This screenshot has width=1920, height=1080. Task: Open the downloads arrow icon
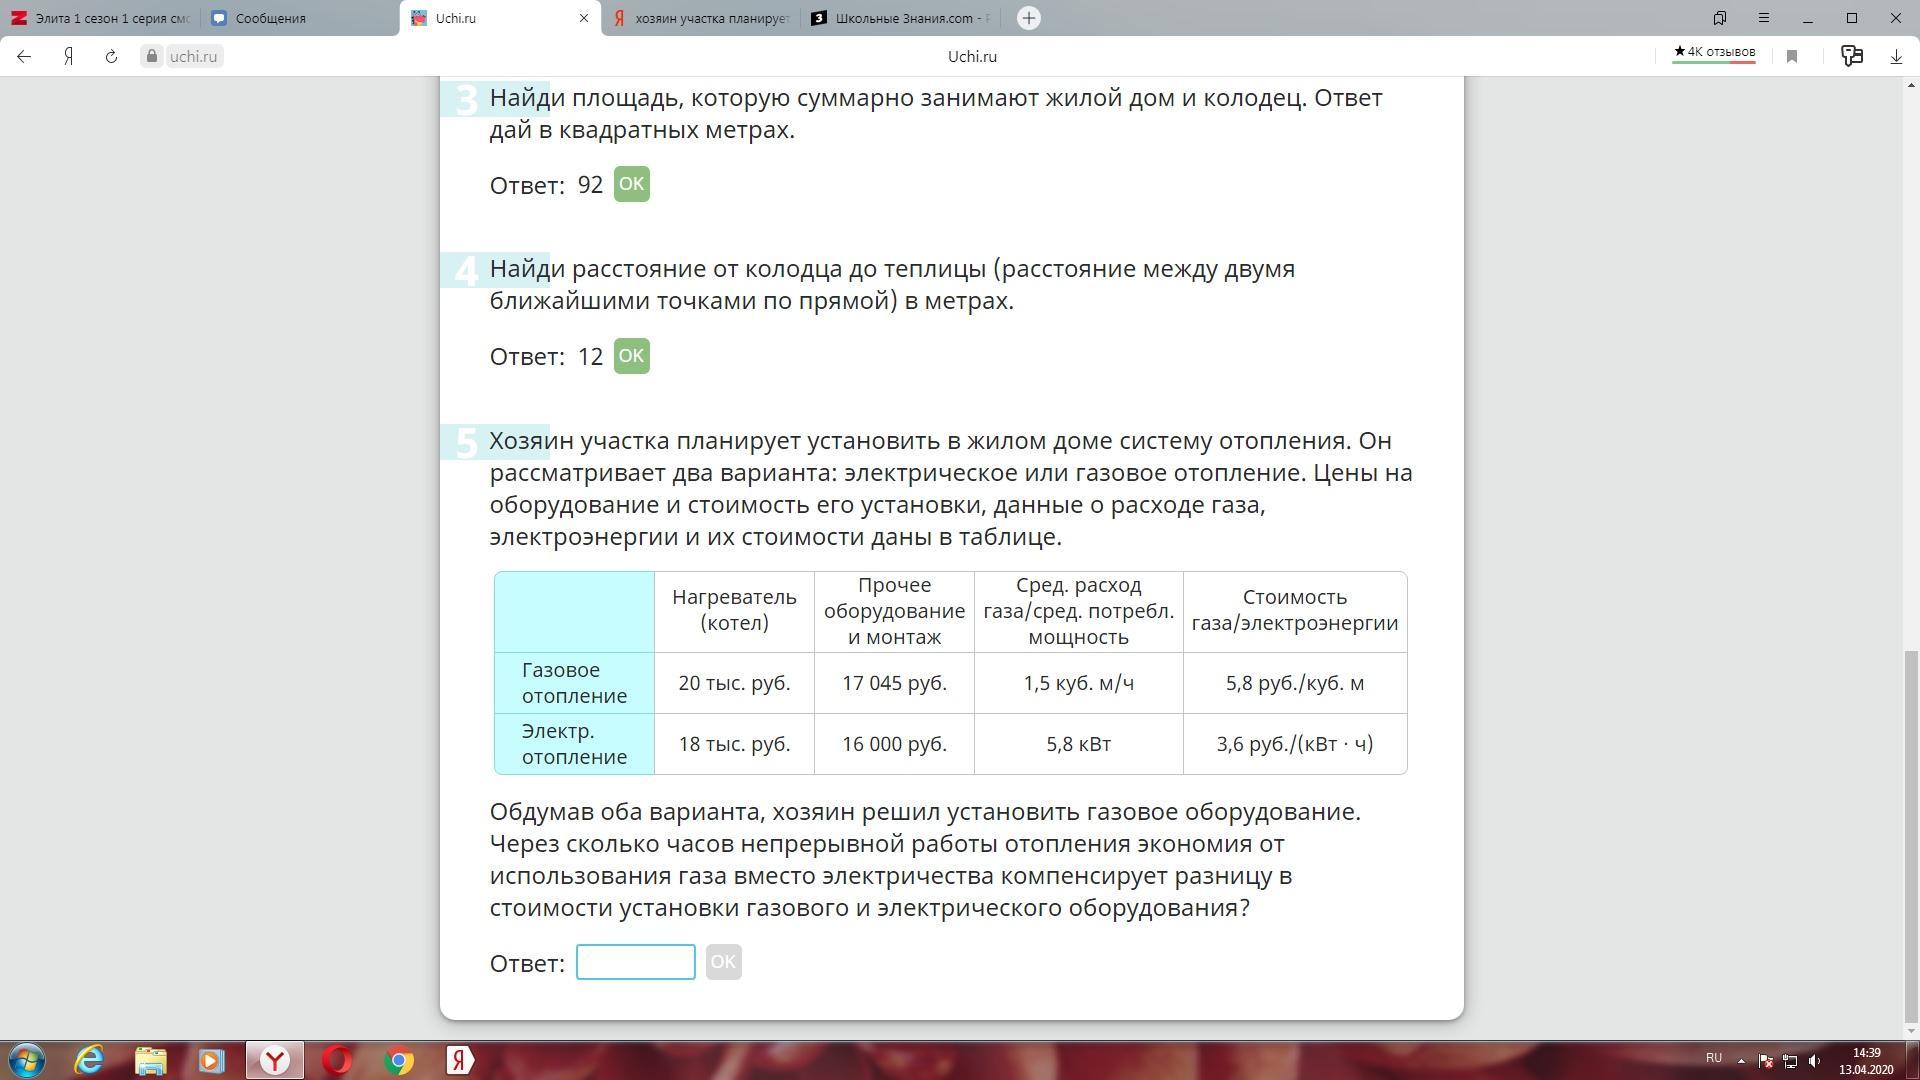pyautogui.click(x=1896, y=57)
